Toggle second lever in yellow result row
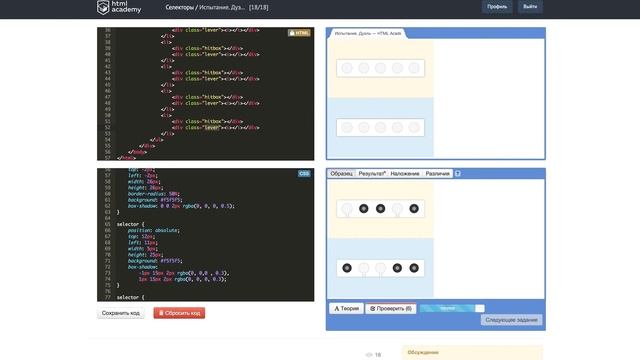This screenshot has height=360, width=640. click(364, 68)
